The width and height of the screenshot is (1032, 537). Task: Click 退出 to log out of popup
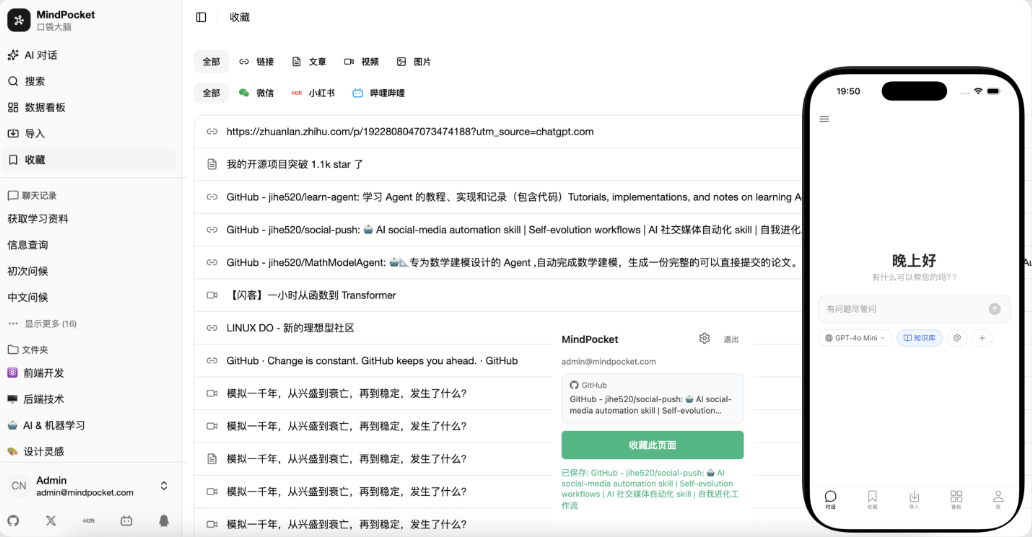point(731,340)
